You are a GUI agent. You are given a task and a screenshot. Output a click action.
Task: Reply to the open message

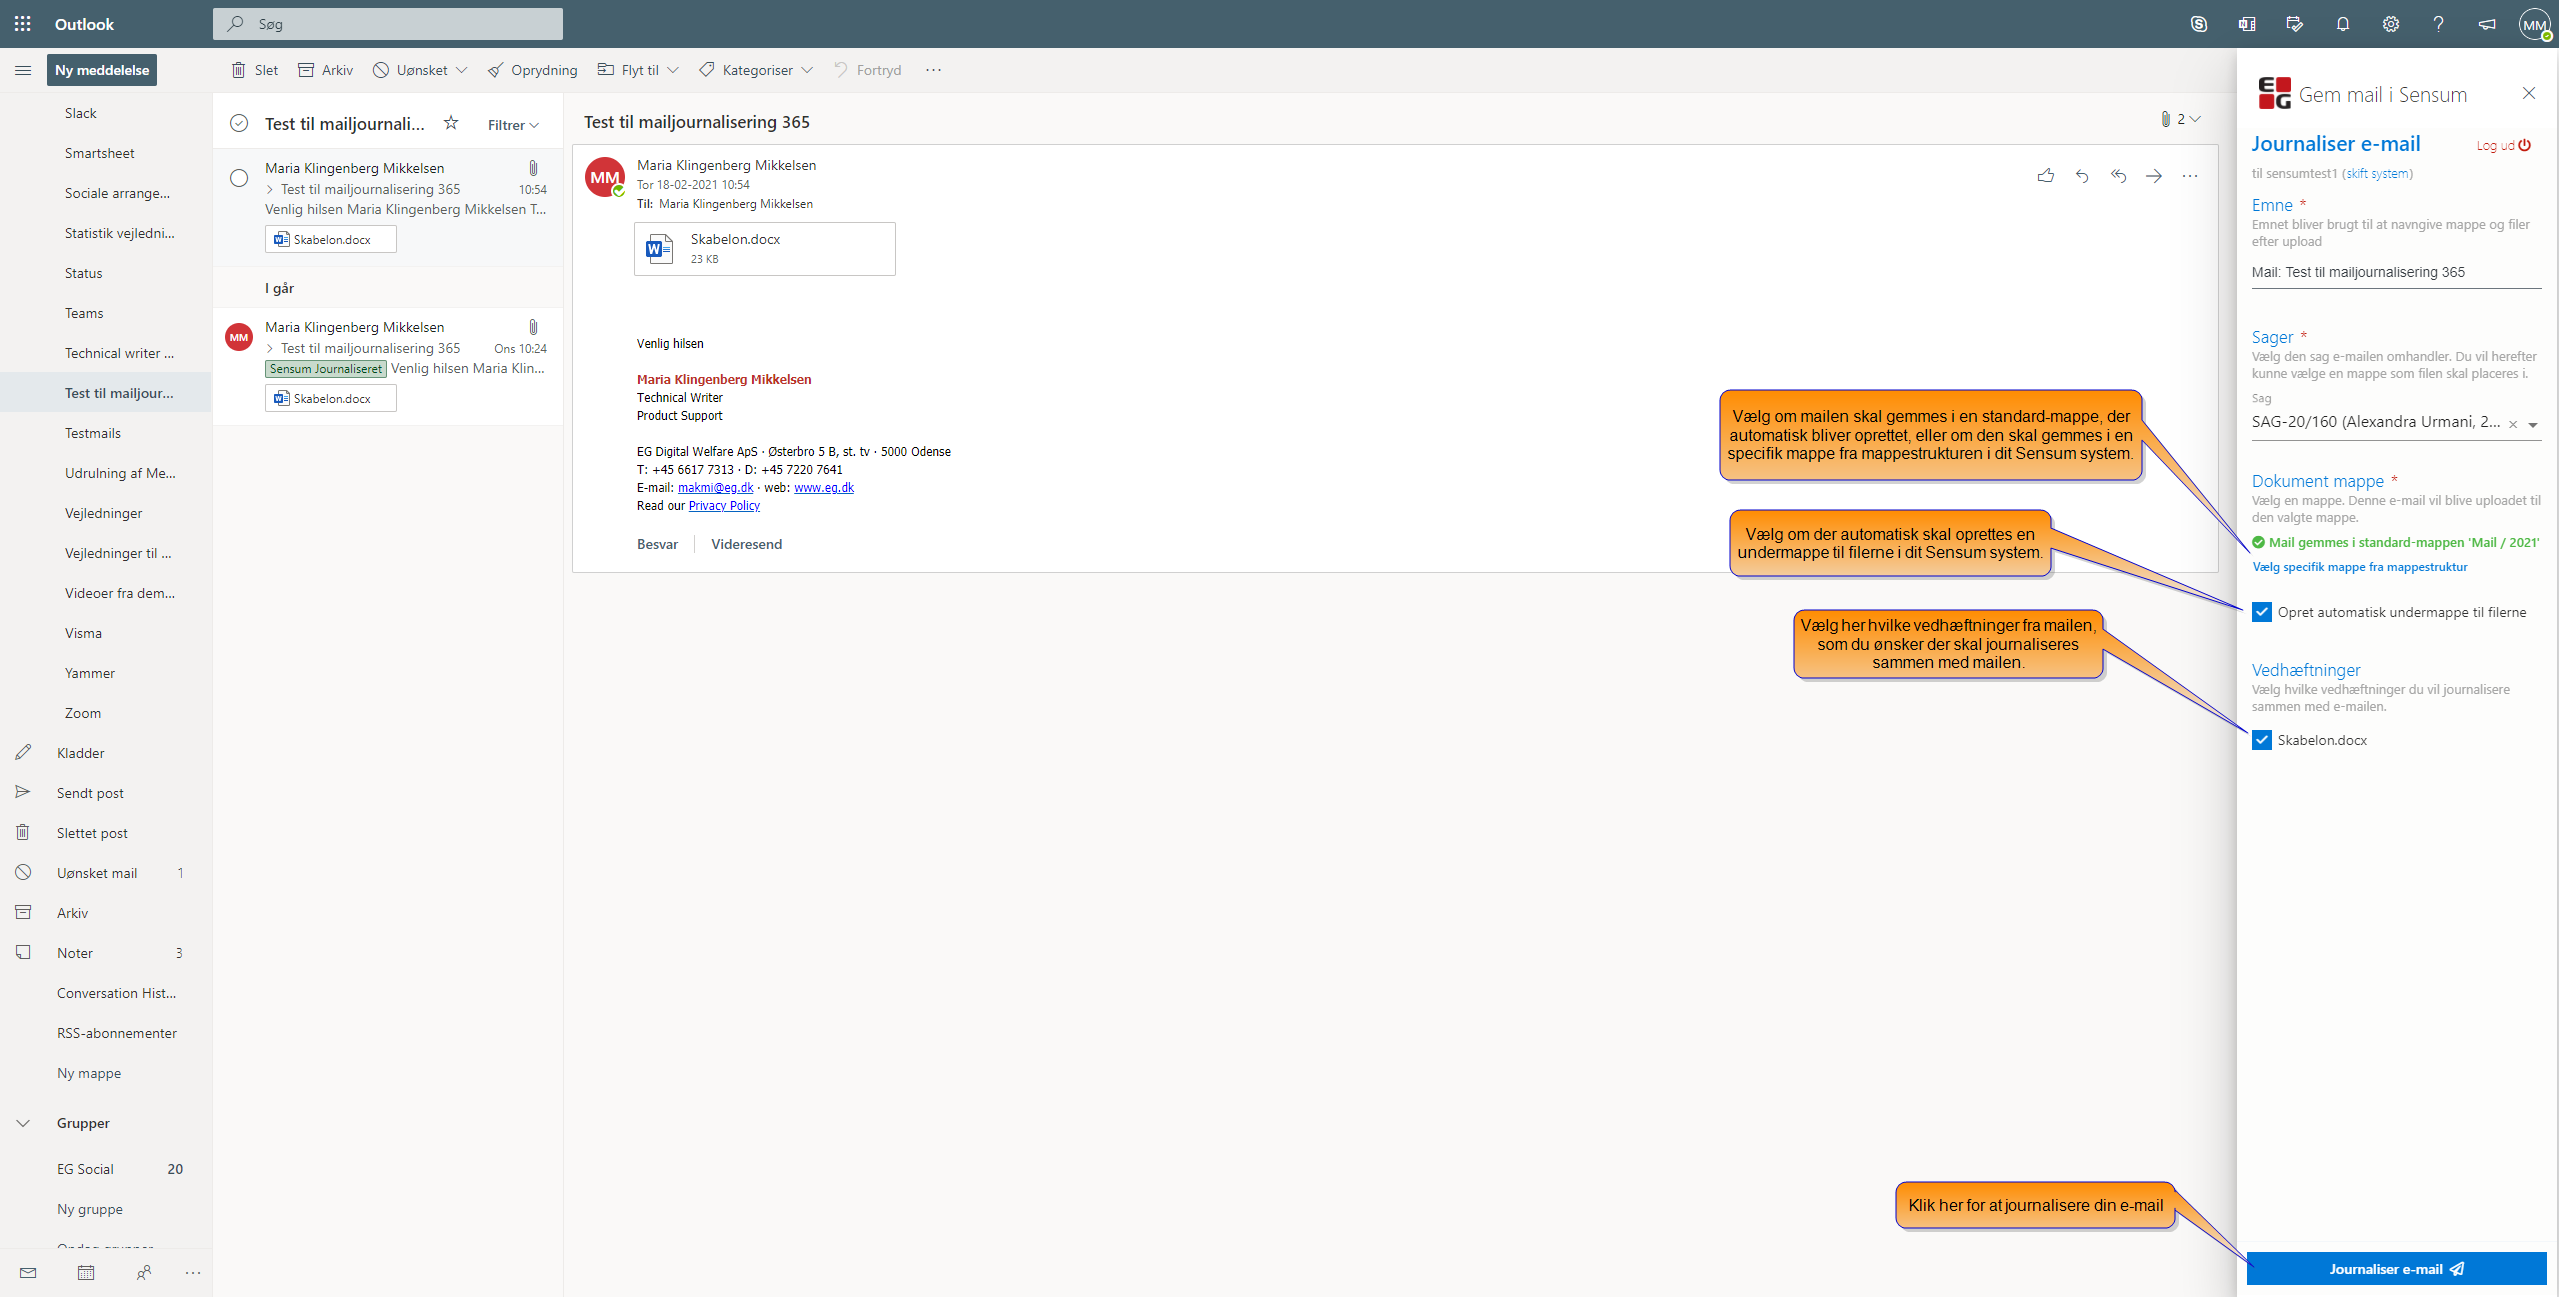pyautogui.click(x=2082, y=176)
